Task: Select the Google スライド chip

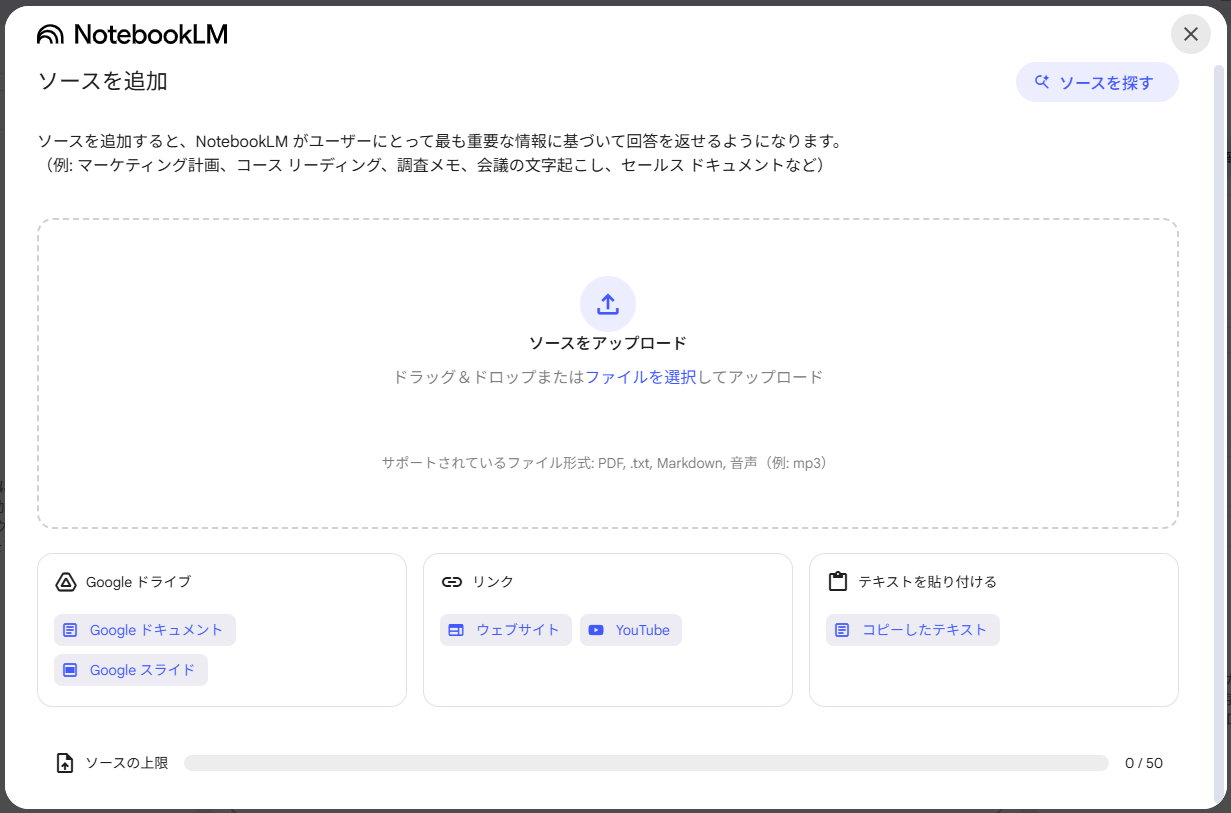Action: point(131,670)
